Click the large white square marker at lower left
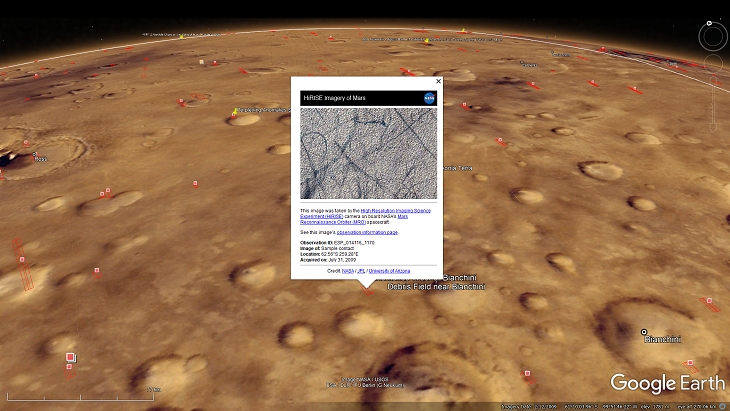 (70, 357)
